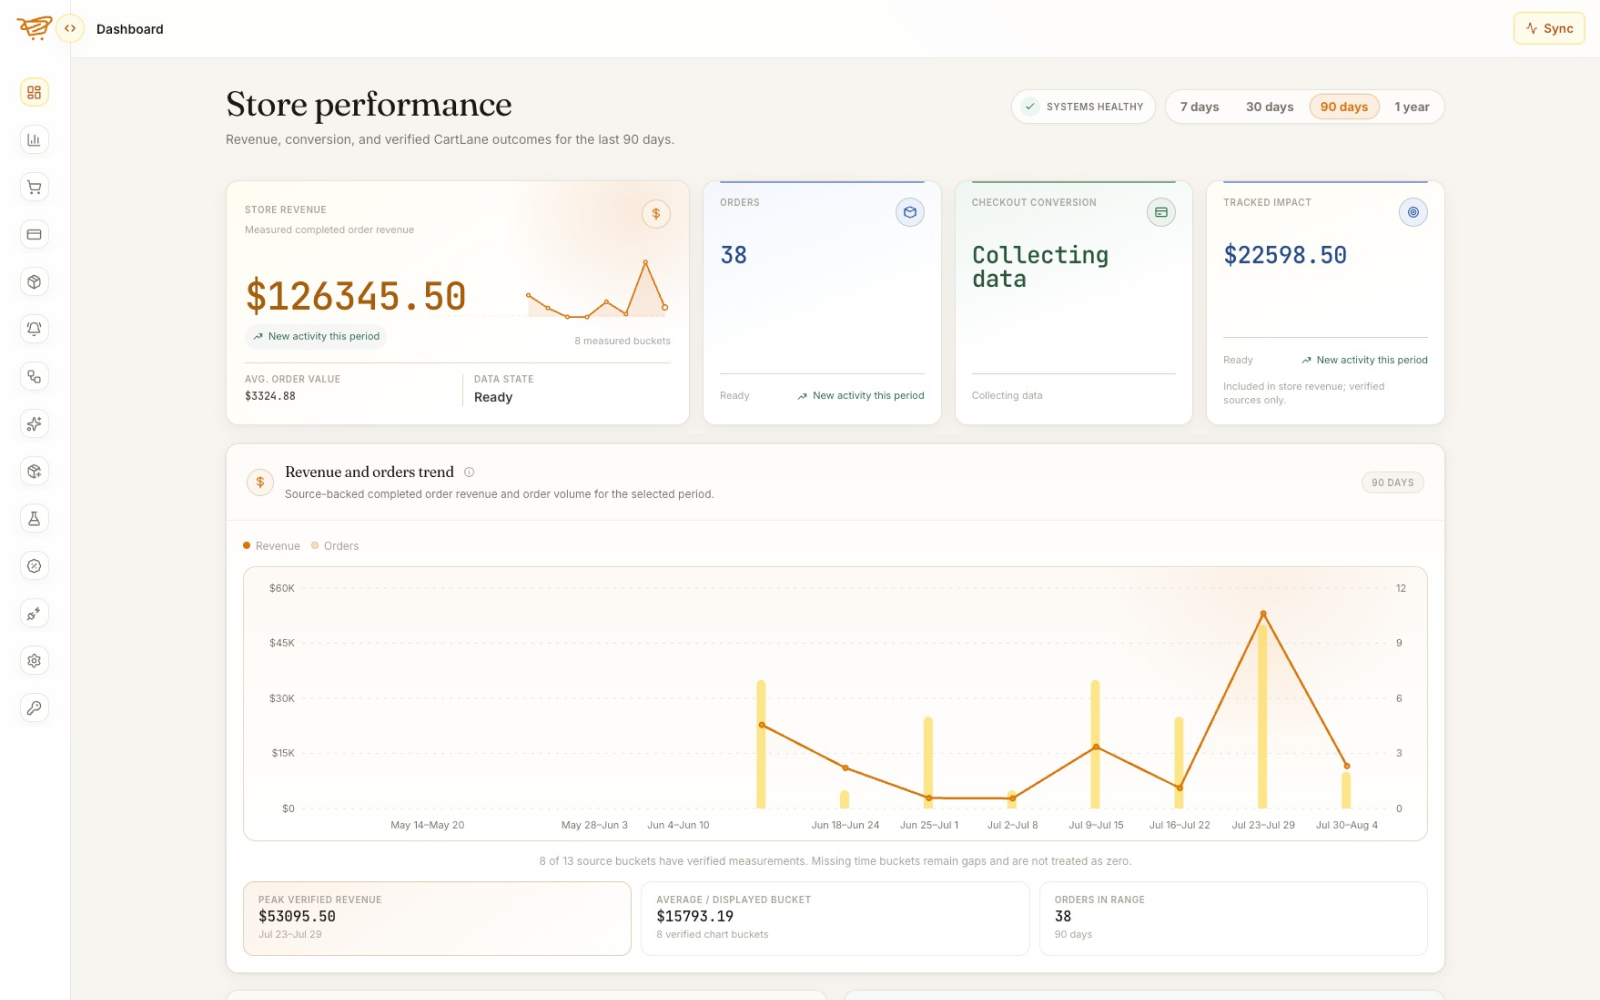Click the dollar icon in Store Revenue card

[656, 213]
